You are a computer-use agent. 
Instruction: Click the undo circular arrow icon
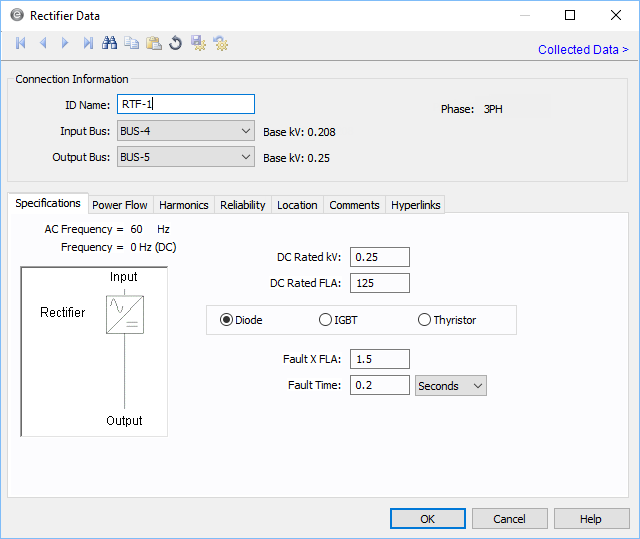pyautogui.click(x=176, y=43)
